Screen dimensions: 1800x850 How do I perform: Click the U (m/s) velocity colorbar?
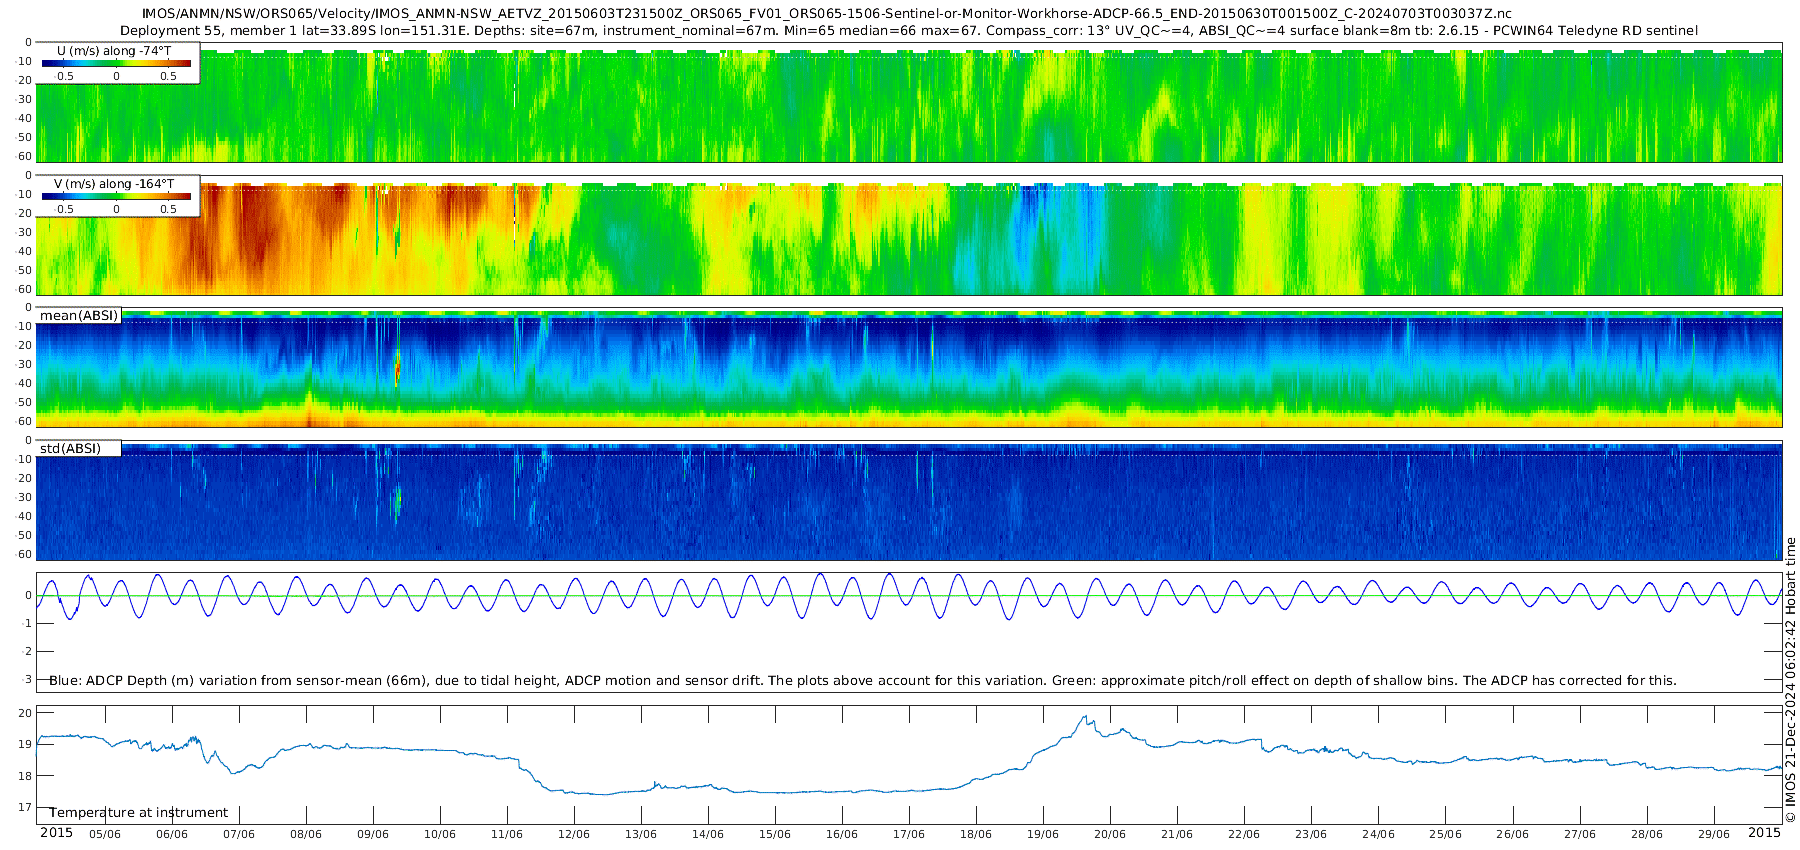point(116,64)
